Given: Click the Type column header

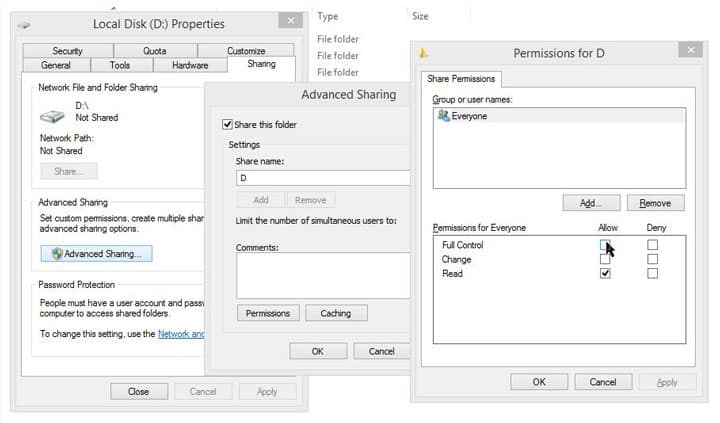Looking at the screenshot, I should click(x=328, y=17).
